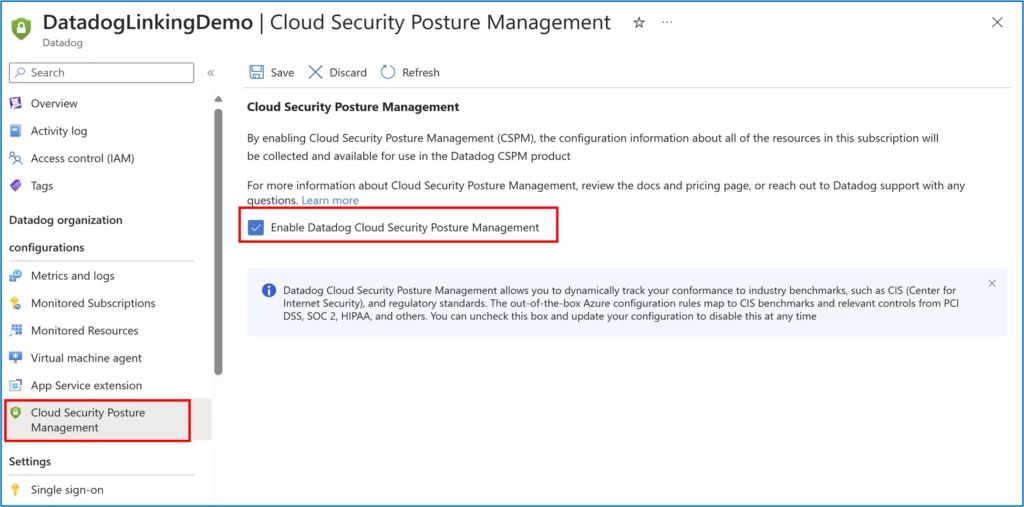Click the Search box in sidebar

(x=102, y=73)
